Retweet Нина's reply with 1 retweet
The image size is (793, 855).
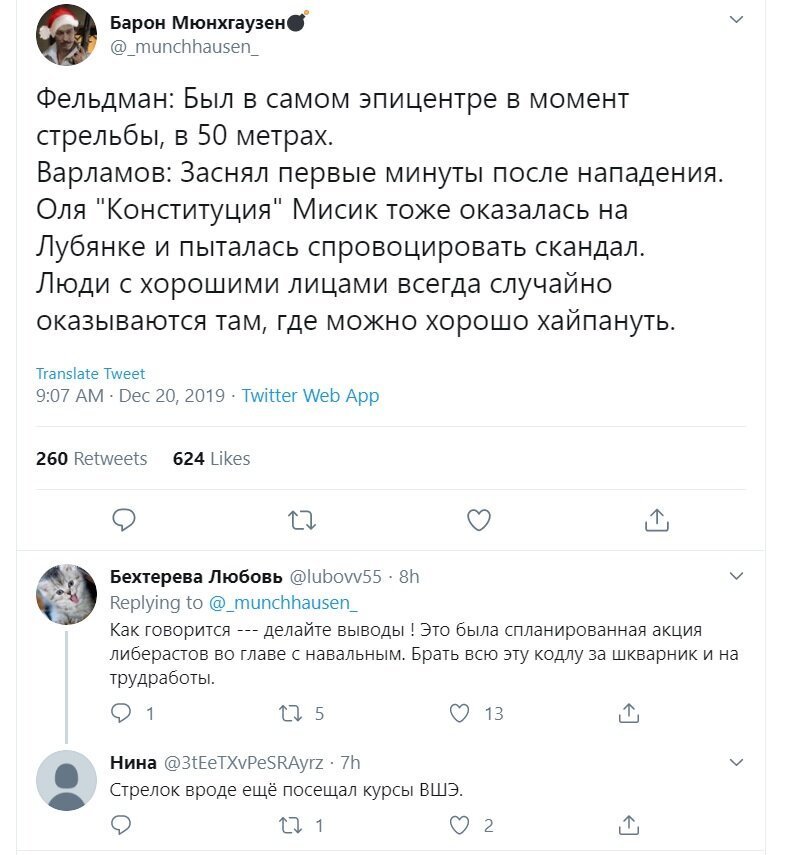291,826
